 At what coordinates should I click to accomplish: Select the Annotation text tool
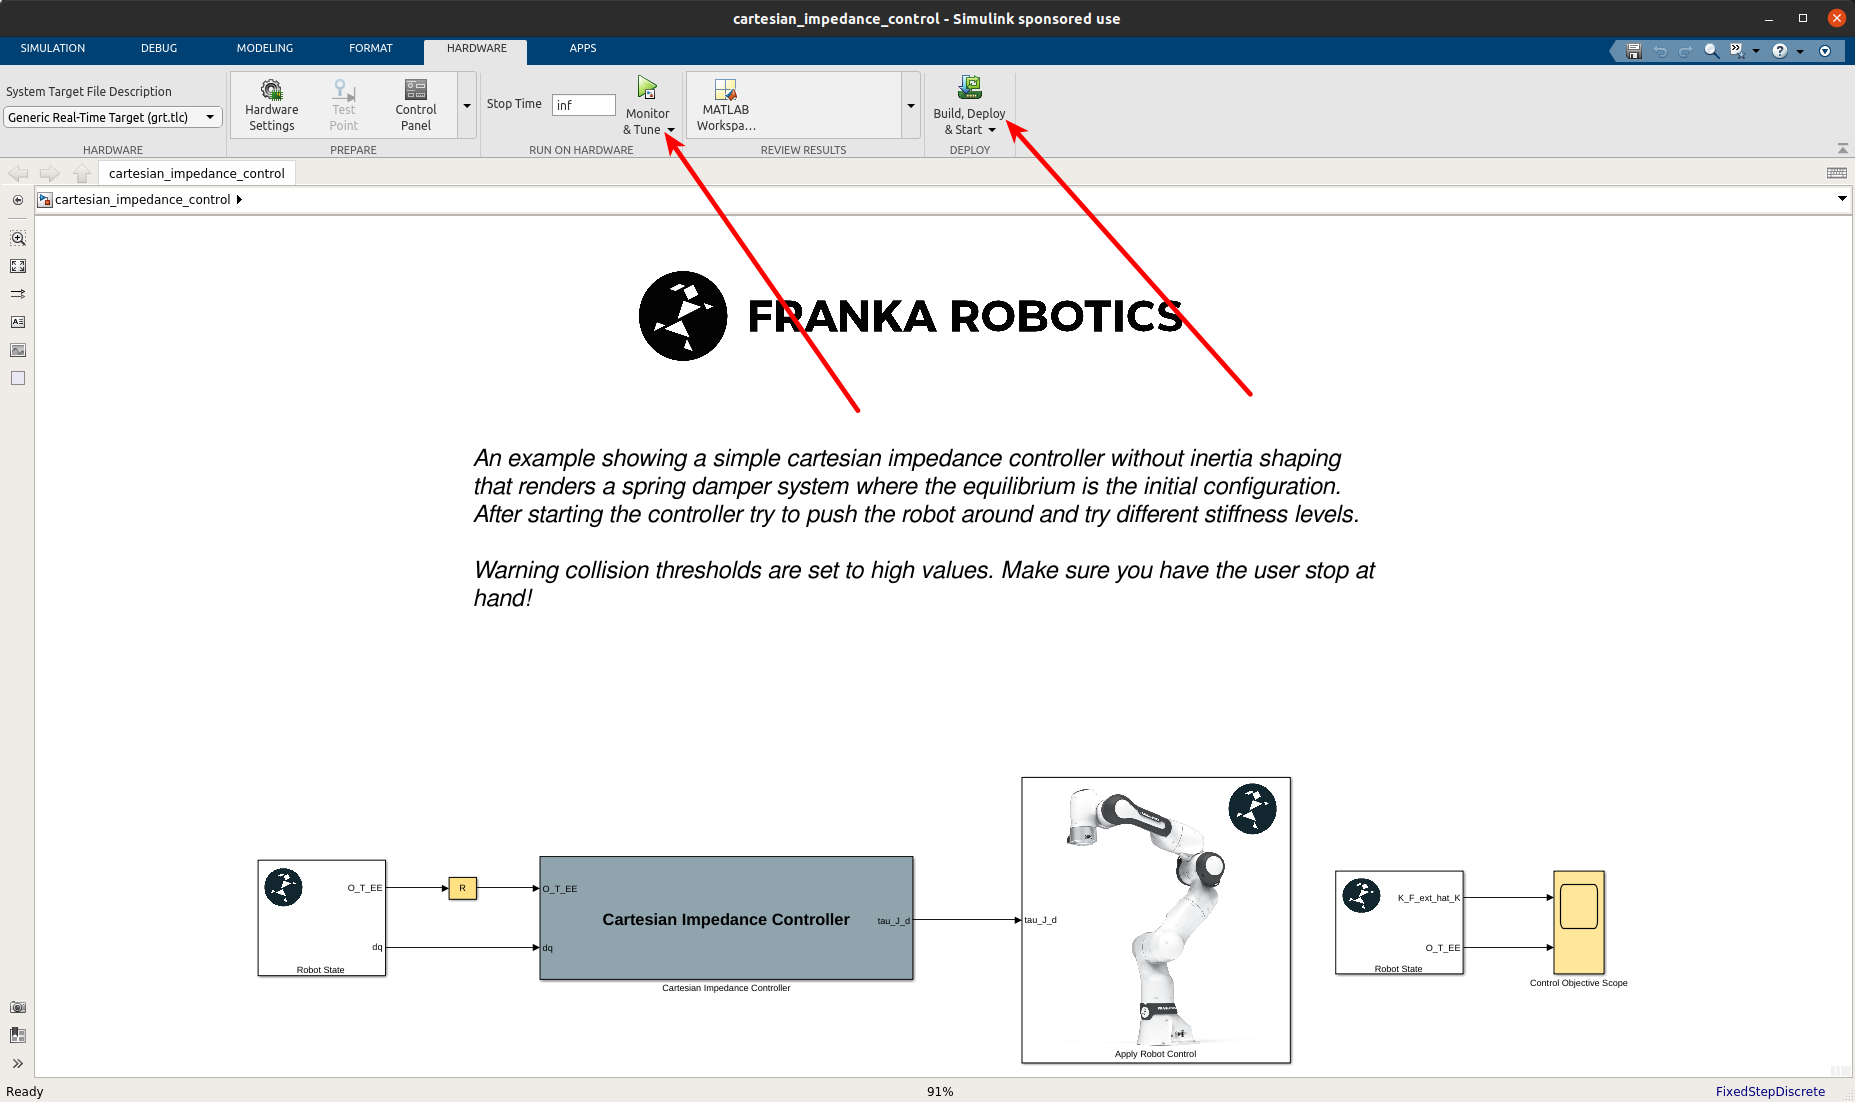point(18,322)
